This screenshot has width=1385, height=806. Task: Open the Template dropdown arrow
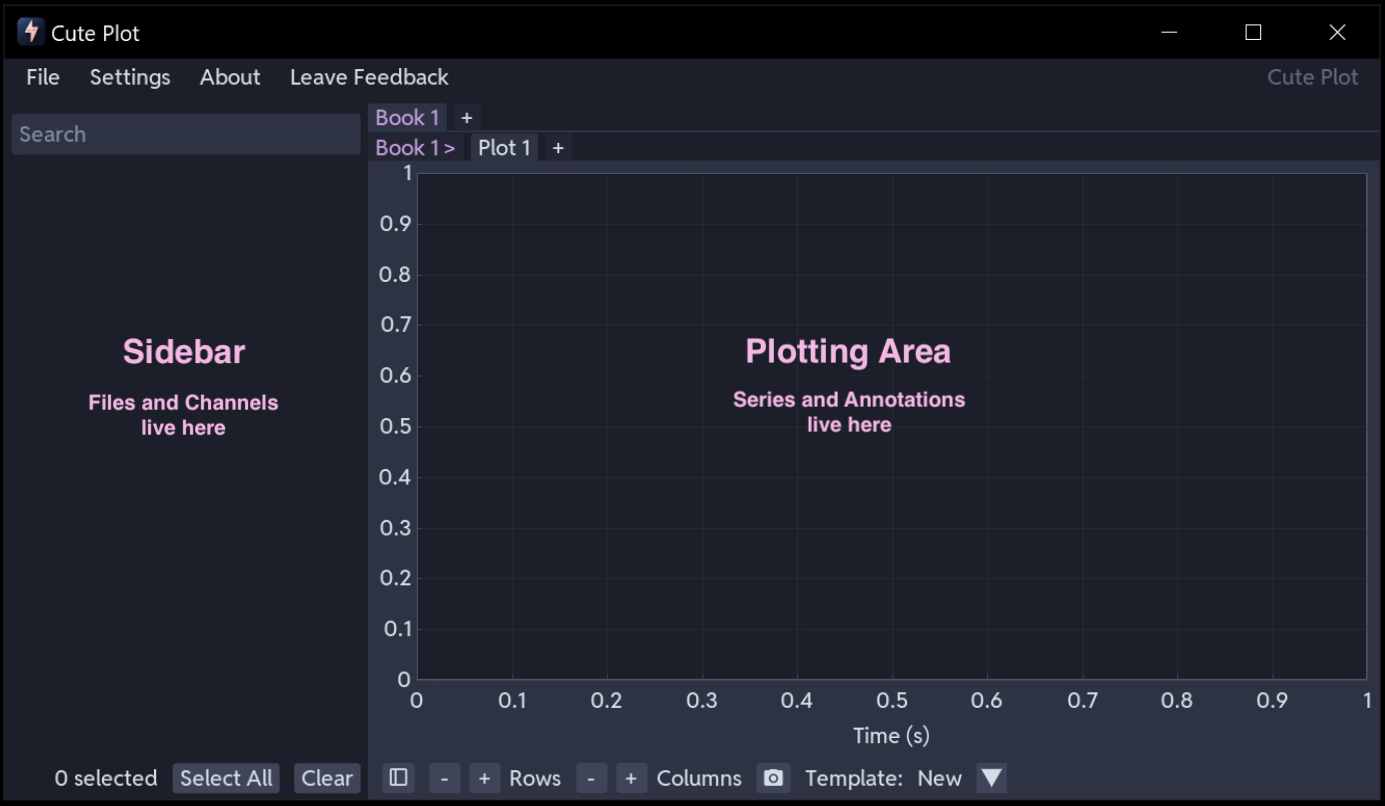[991, 778]
